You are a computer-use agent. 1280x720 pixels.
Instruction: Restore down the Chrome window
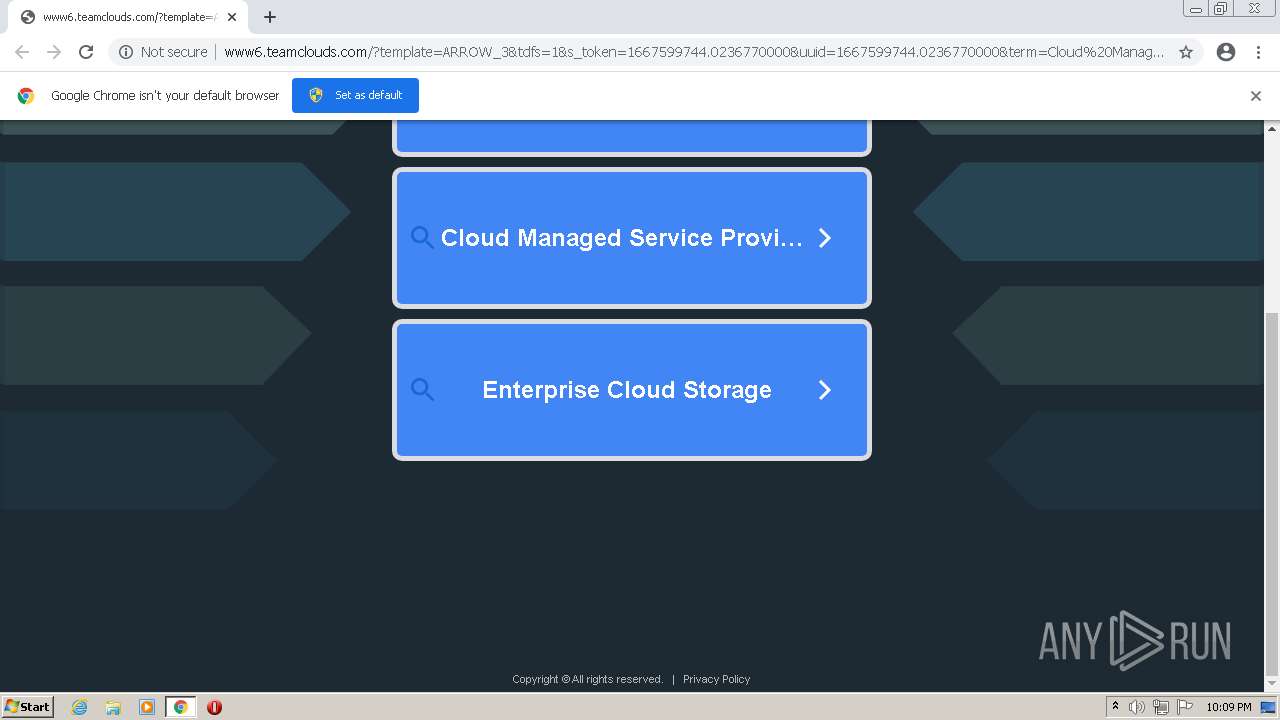(1221, 9)
